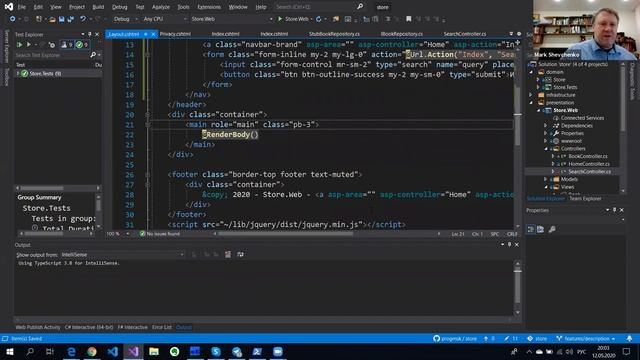Screen dimensions: 640x360
Task: Click the Navigate Backward toolbar icon
Action: 13,19
